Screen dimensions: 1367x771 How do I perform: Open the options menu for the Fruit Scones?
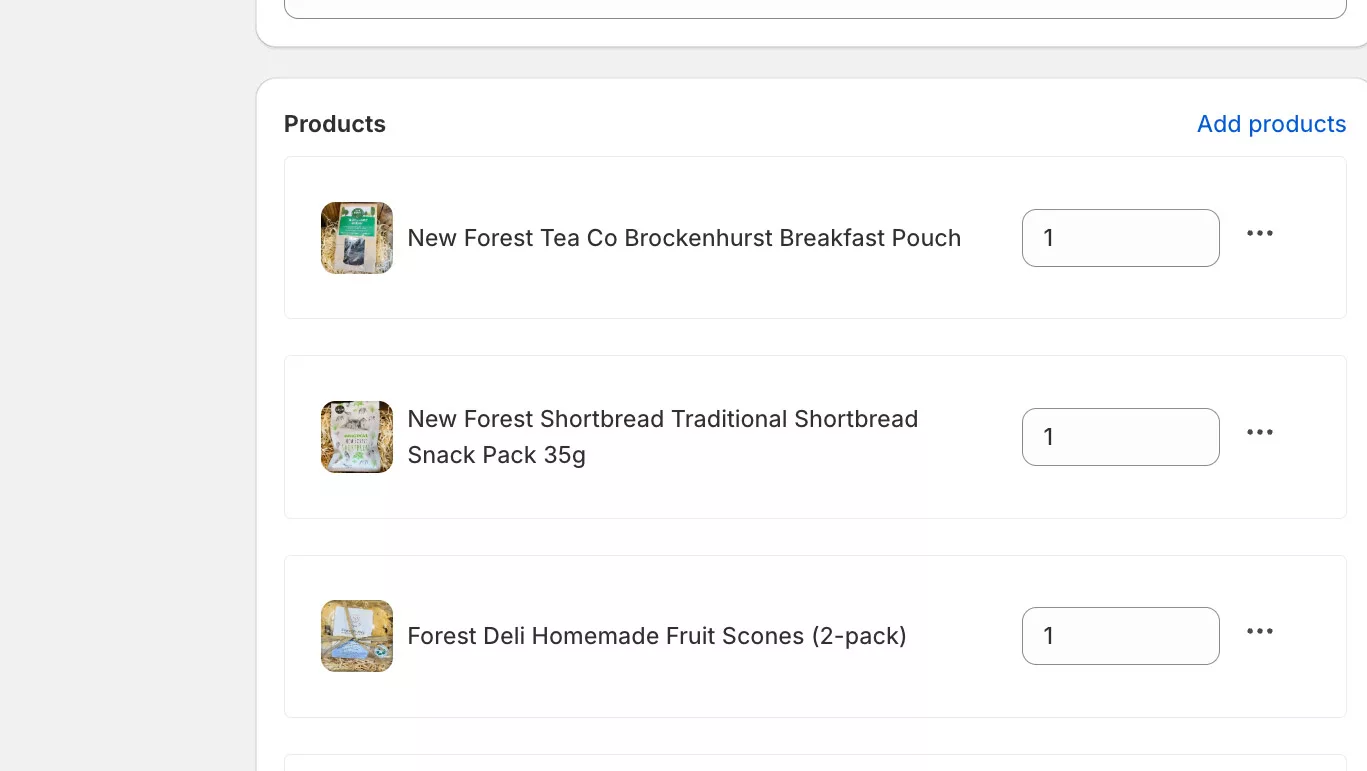click(x=1259, y=631)
